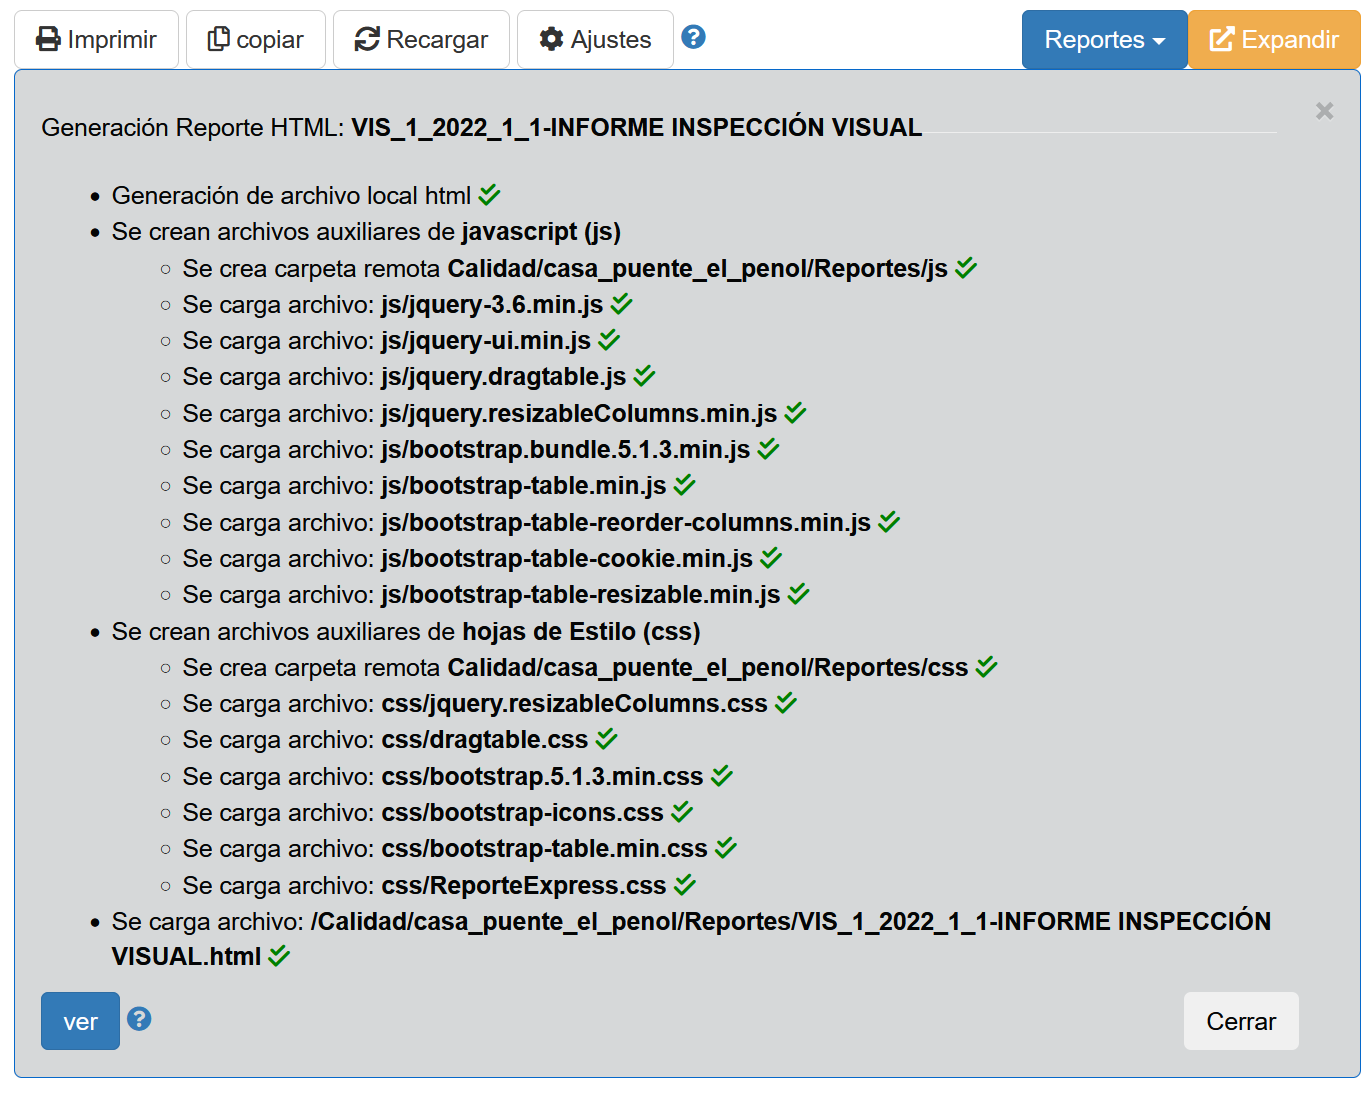Image resolution: width=1372 pixels, height=1095 pixels.
Task: Dismiss the panel with the X icon
Action: coord(1324,111)
